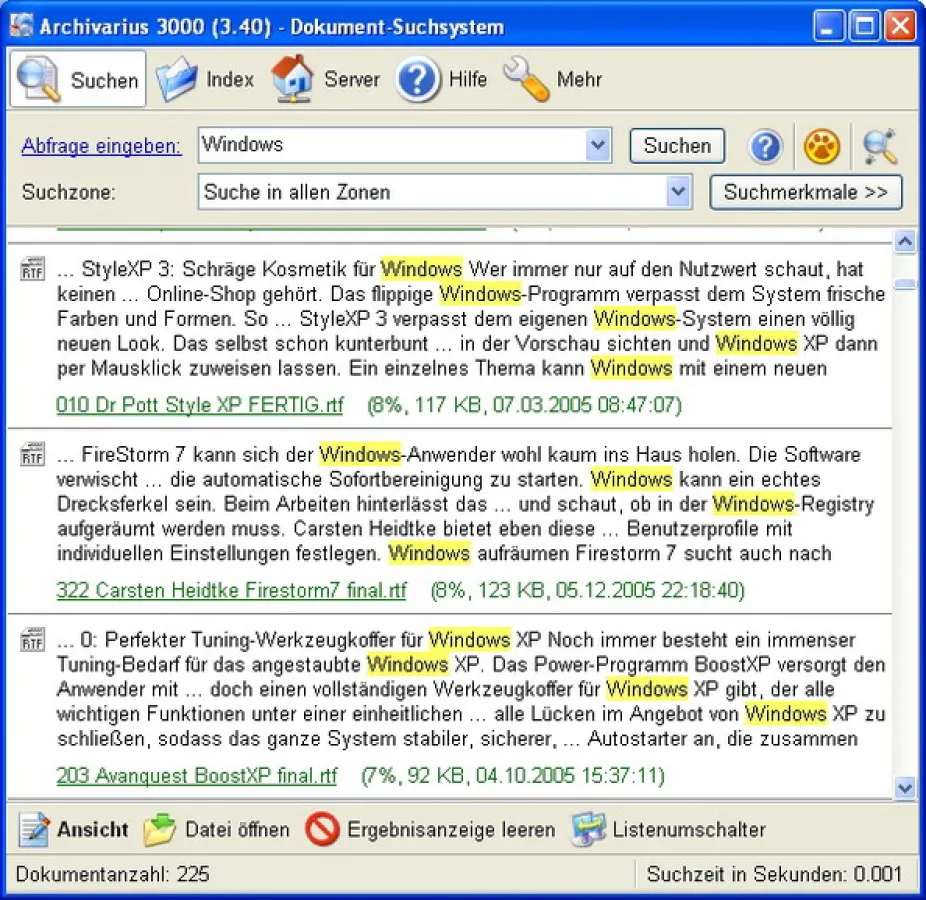The image size is (926, 900).
Task: Toggle the Listenumschalter list switcher
Action: (x=668, y=830)
